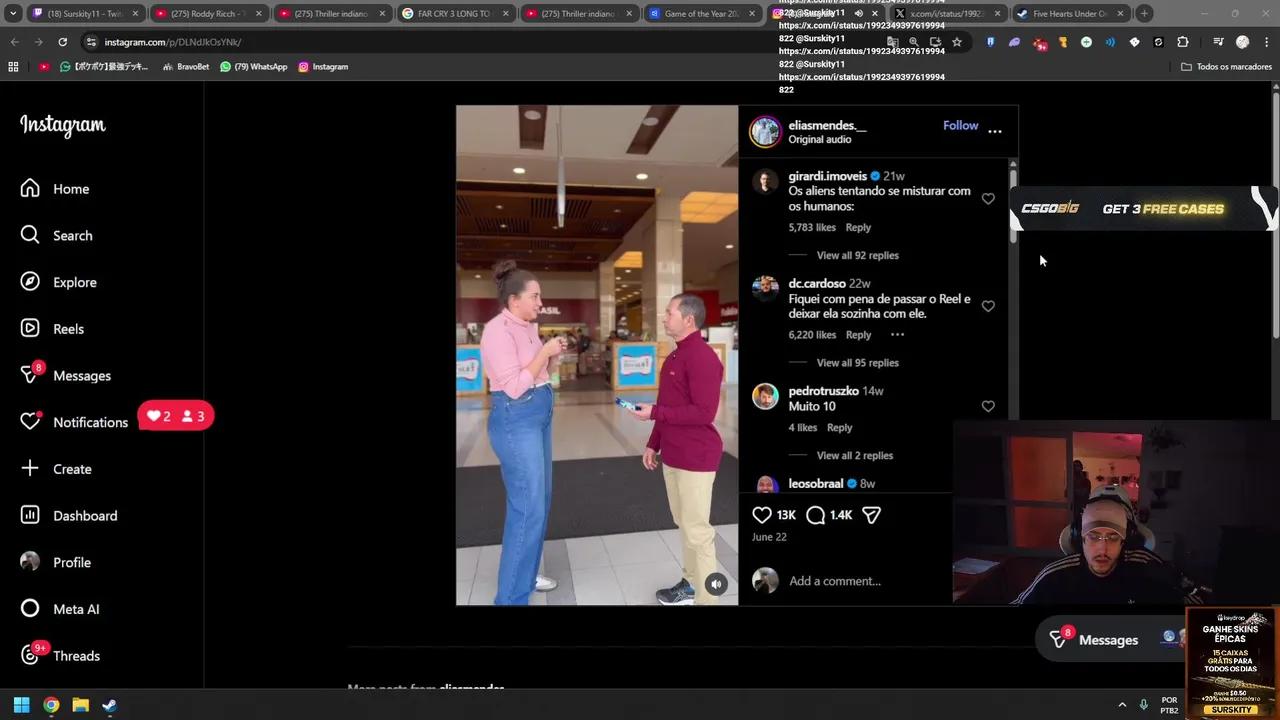Screen dimensions: 1280x720
Task: Like the pedrotruszko comment
Action: pyautogui.click(x=988, y=406)
